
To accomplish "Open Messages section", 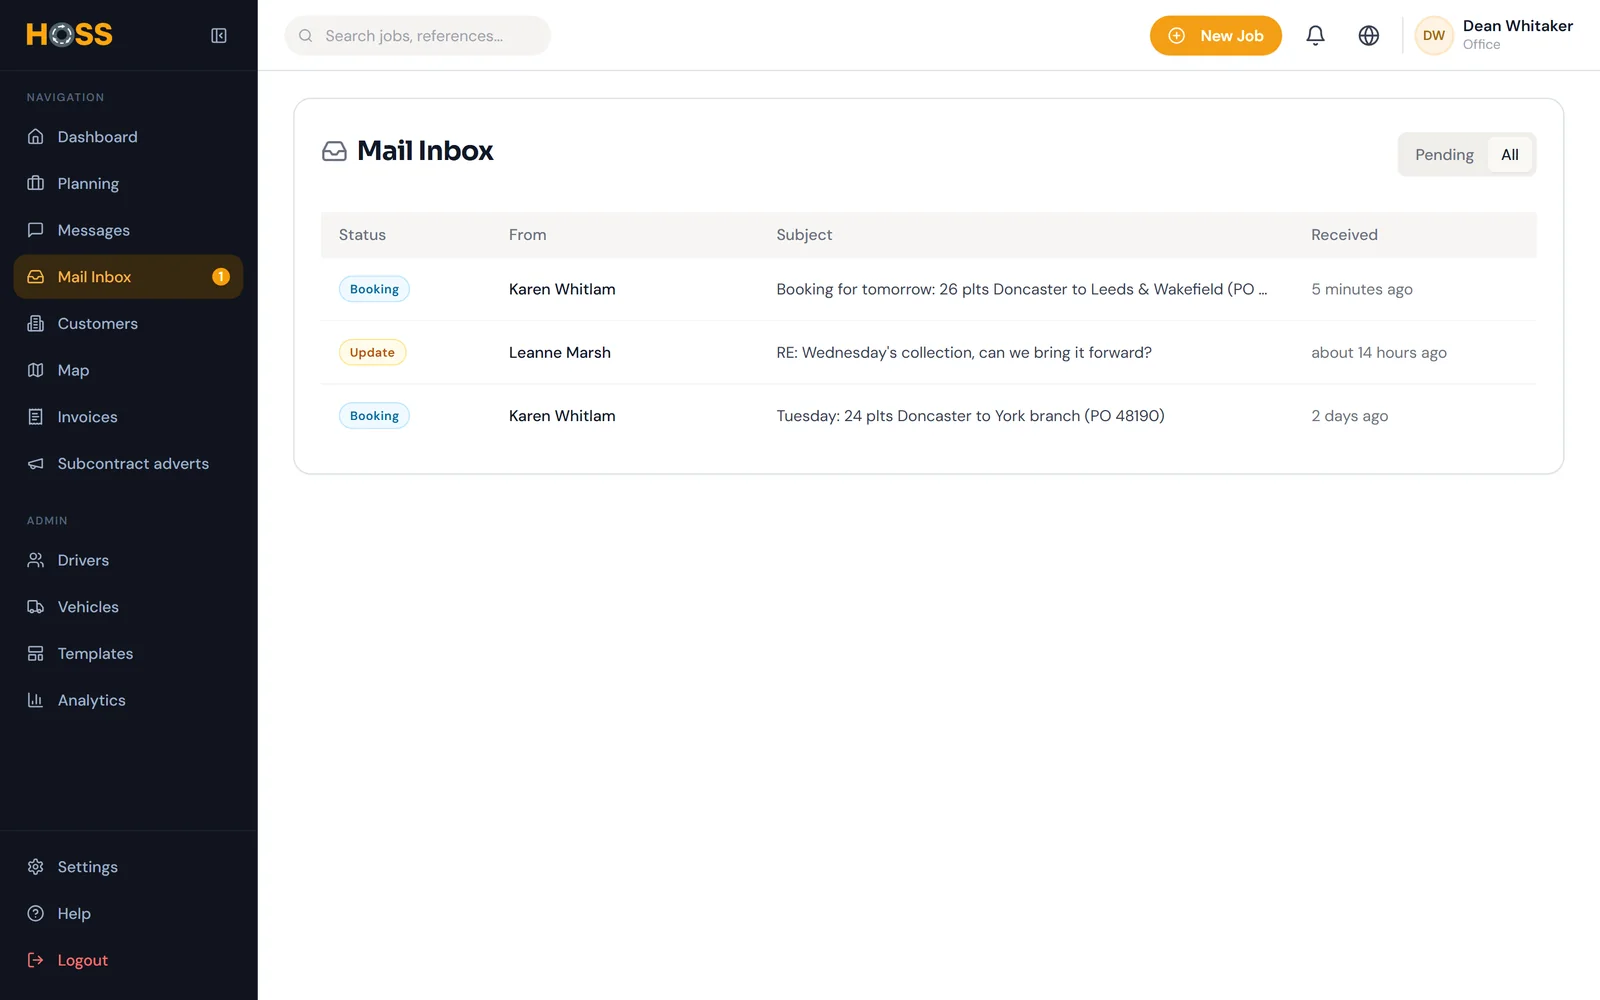I will click(x=128, y=230).
